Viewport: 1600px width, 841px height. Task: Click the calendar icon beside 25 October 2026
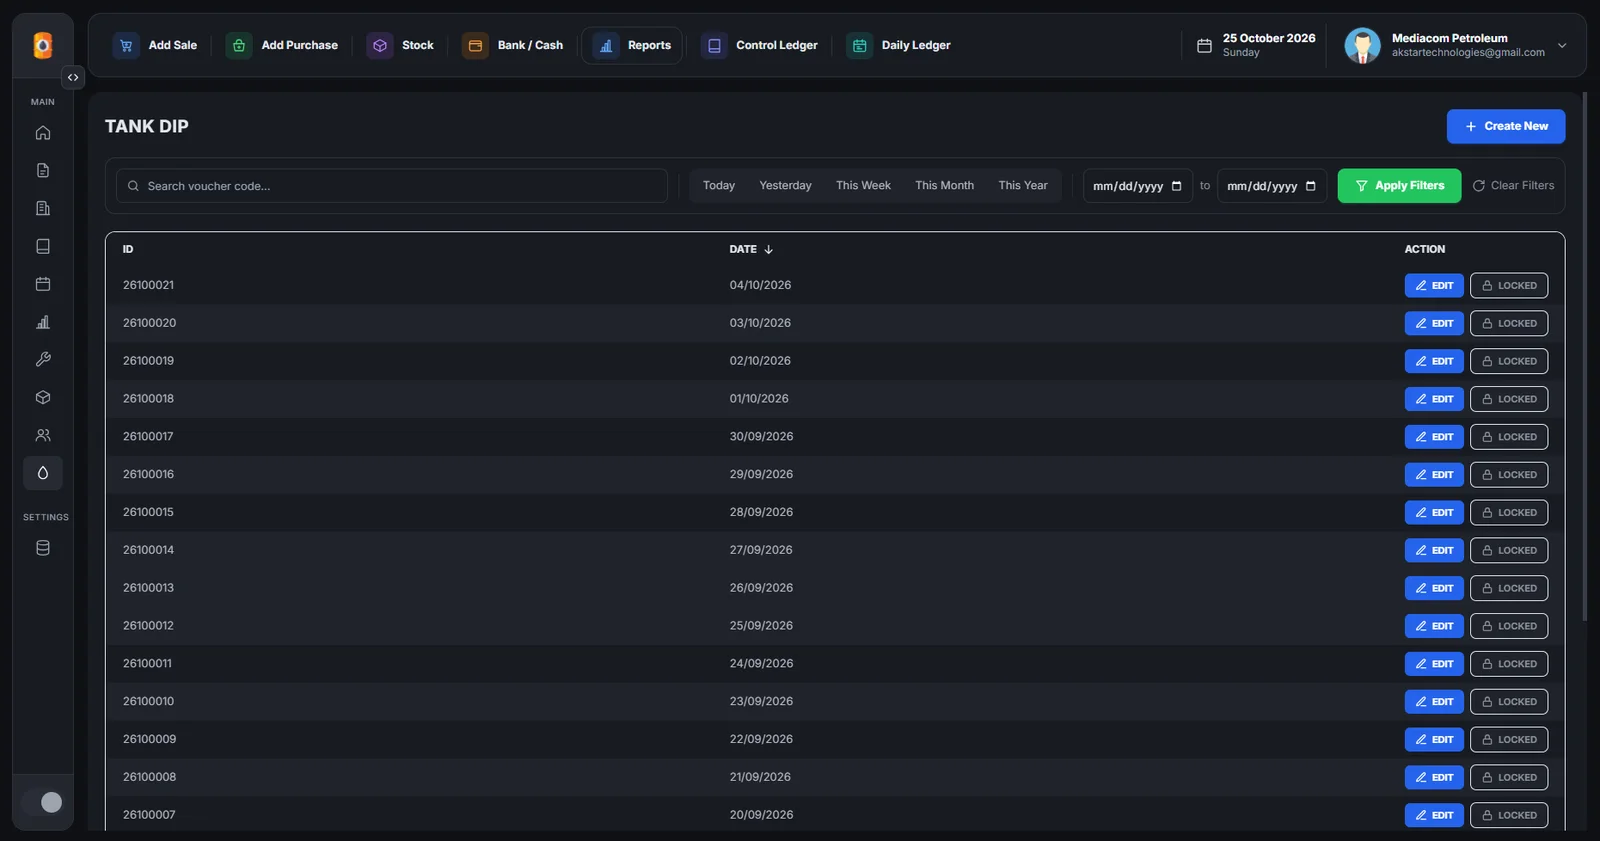[1204, 45]
